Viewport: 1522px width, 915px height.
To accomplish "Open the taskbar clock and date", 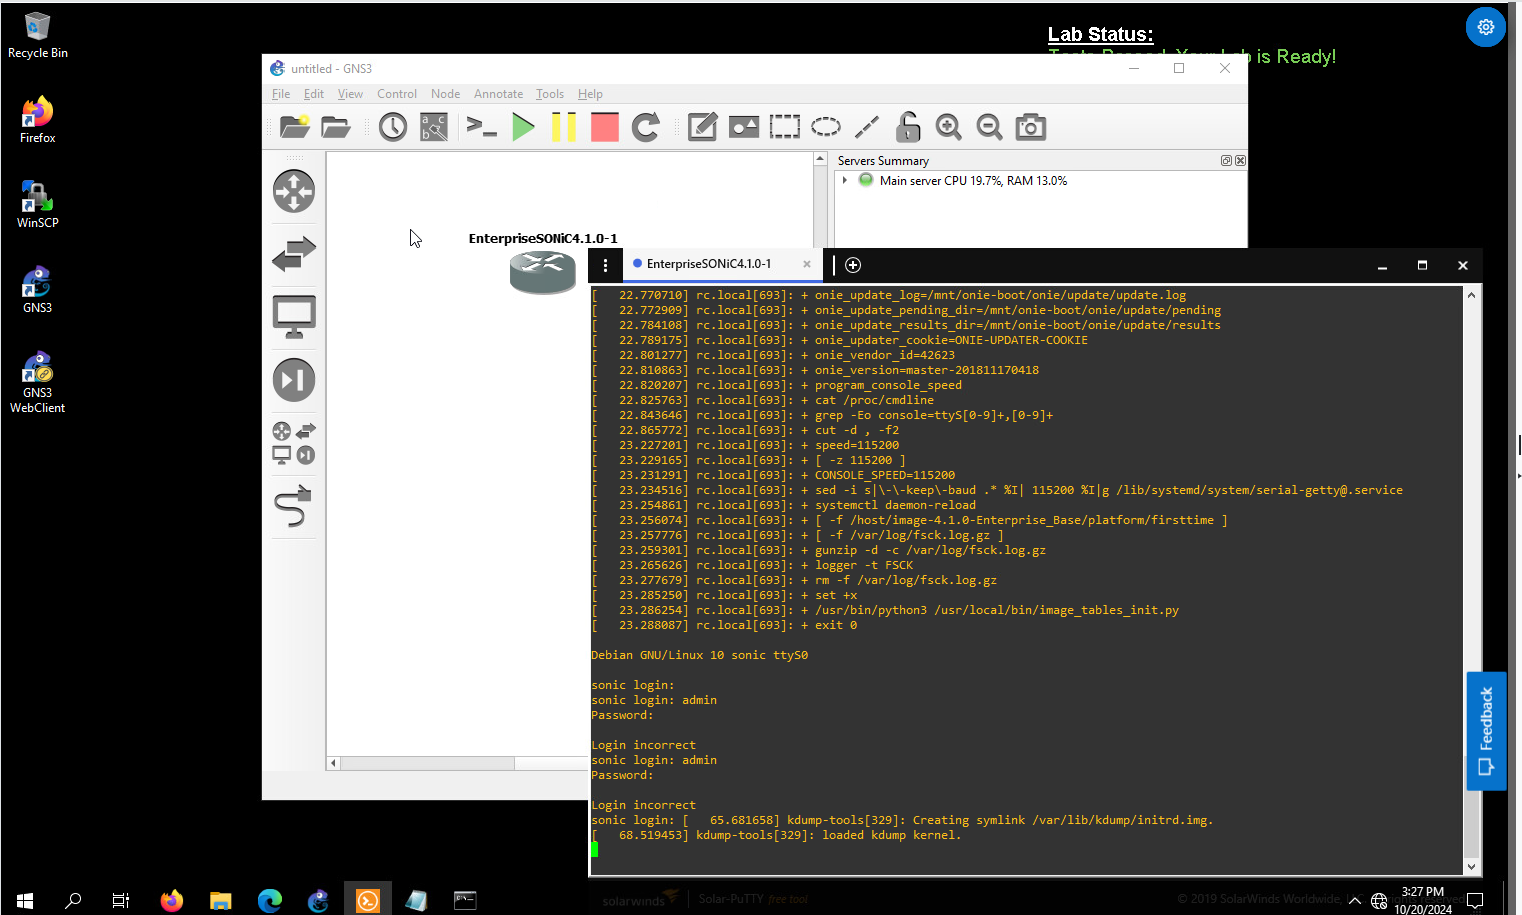I will pyautogui.click(x=1423, y=900).
